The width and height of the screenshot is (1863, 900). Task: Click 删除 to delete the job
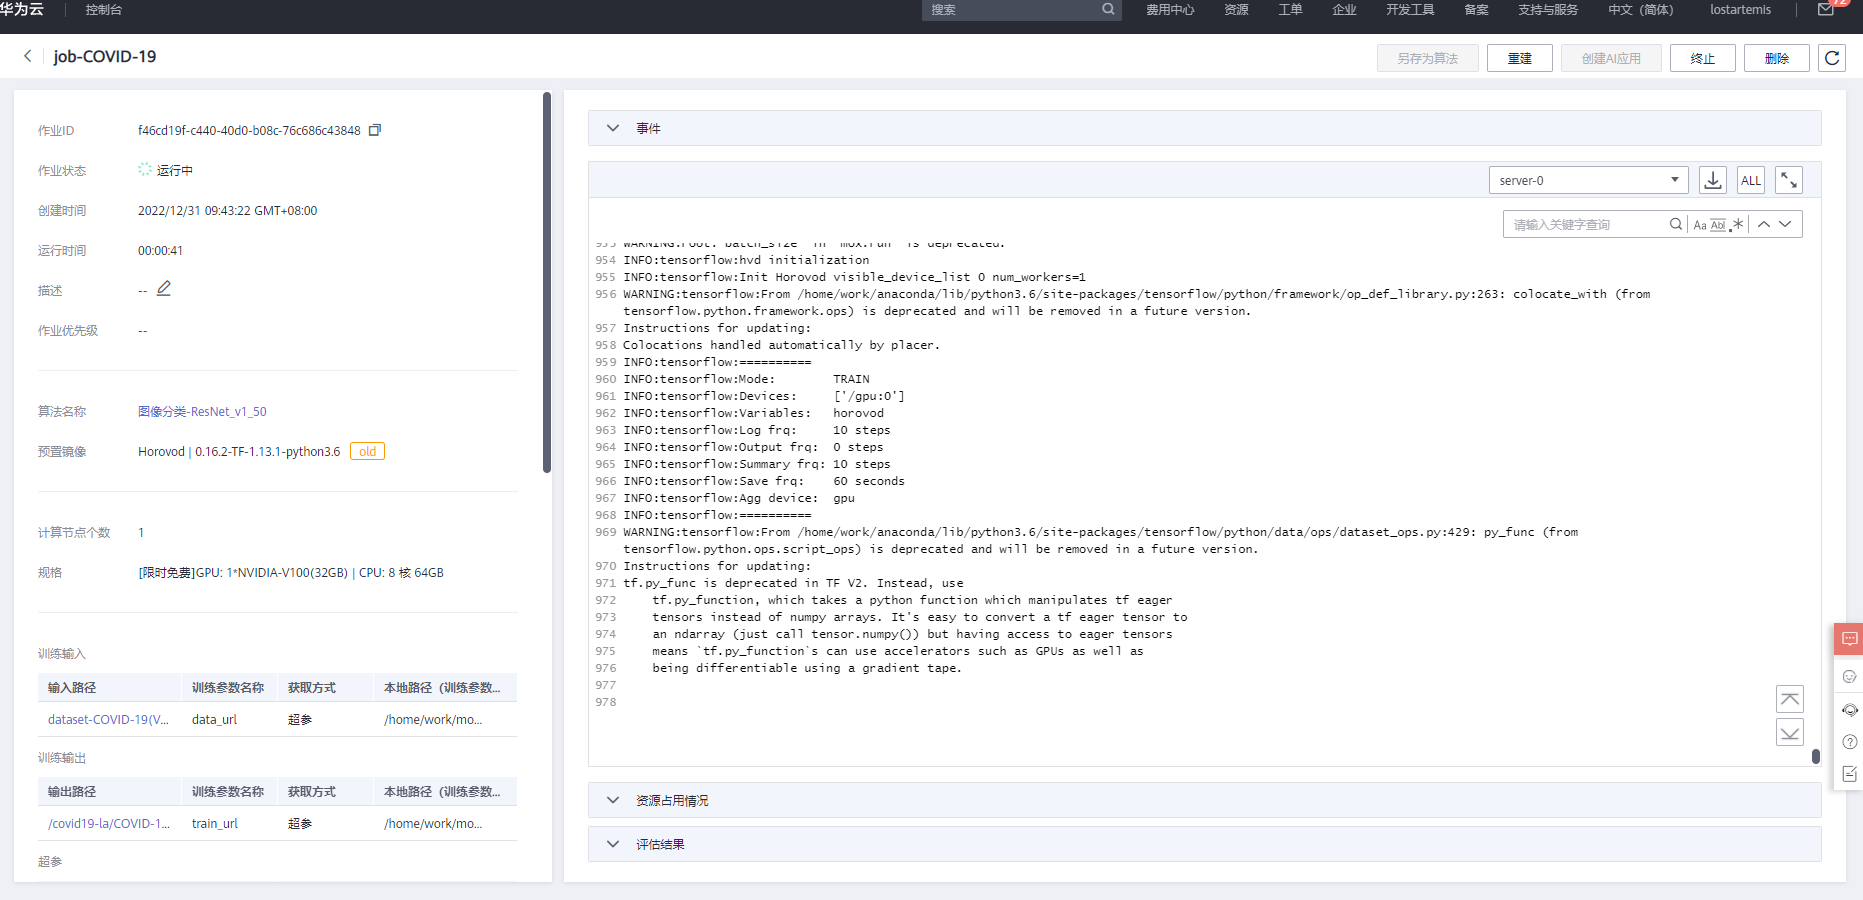coord(1777,58)
